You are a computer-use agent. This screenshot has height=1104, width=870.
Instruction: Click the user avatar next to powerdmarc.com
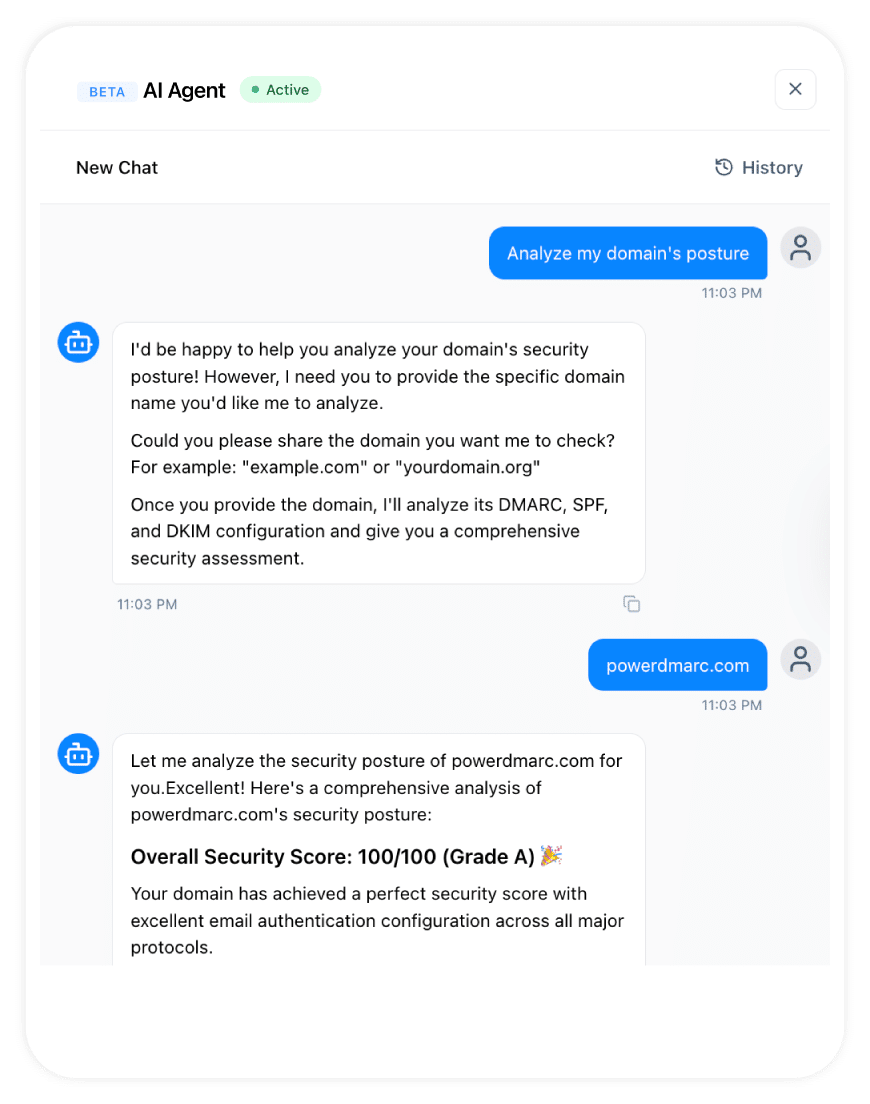tap(800, 659)
